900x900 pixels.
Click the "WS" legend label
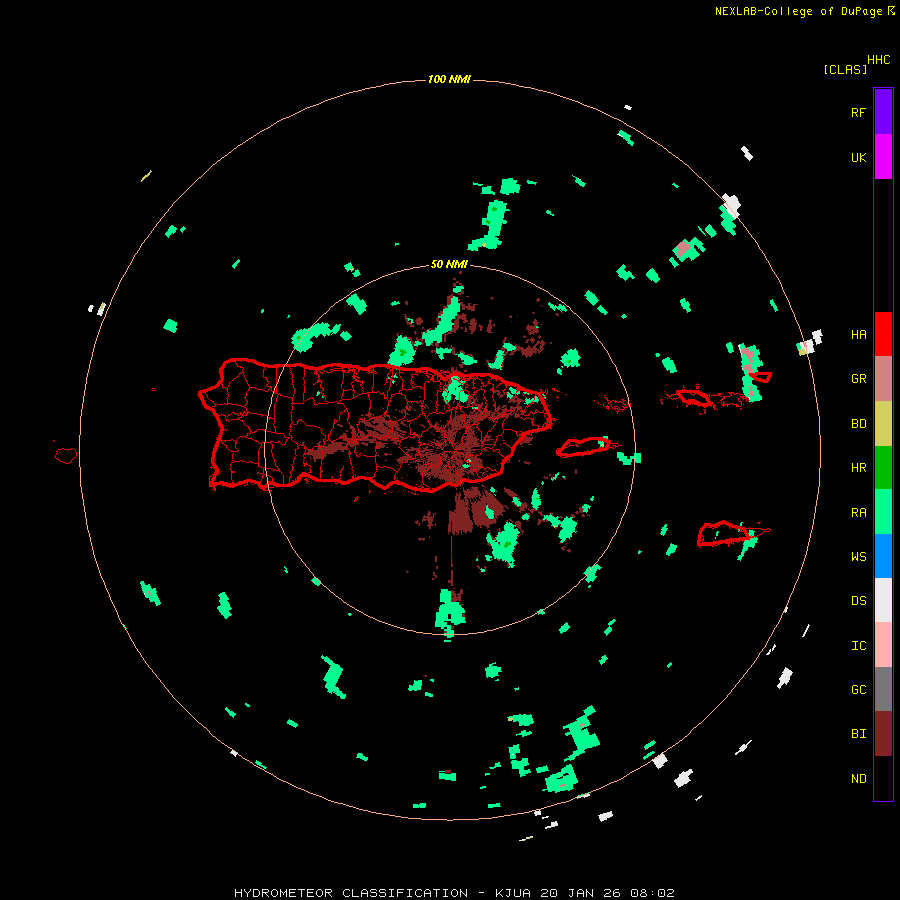(858, 556)
